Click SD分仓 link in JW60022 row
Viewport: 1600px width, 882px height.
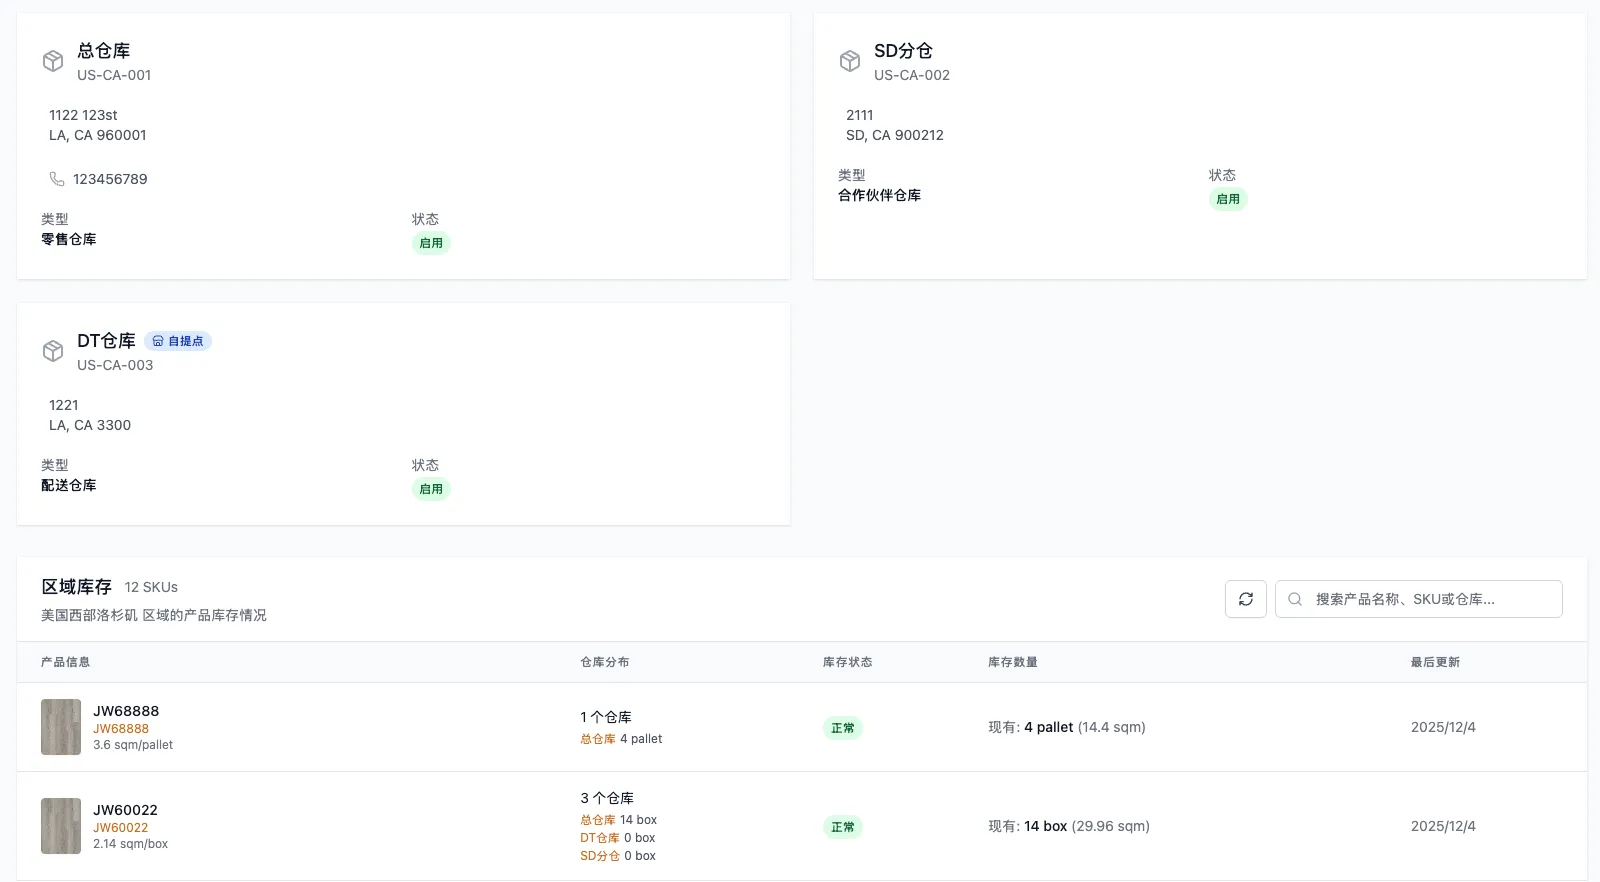[x=600, y=856]
